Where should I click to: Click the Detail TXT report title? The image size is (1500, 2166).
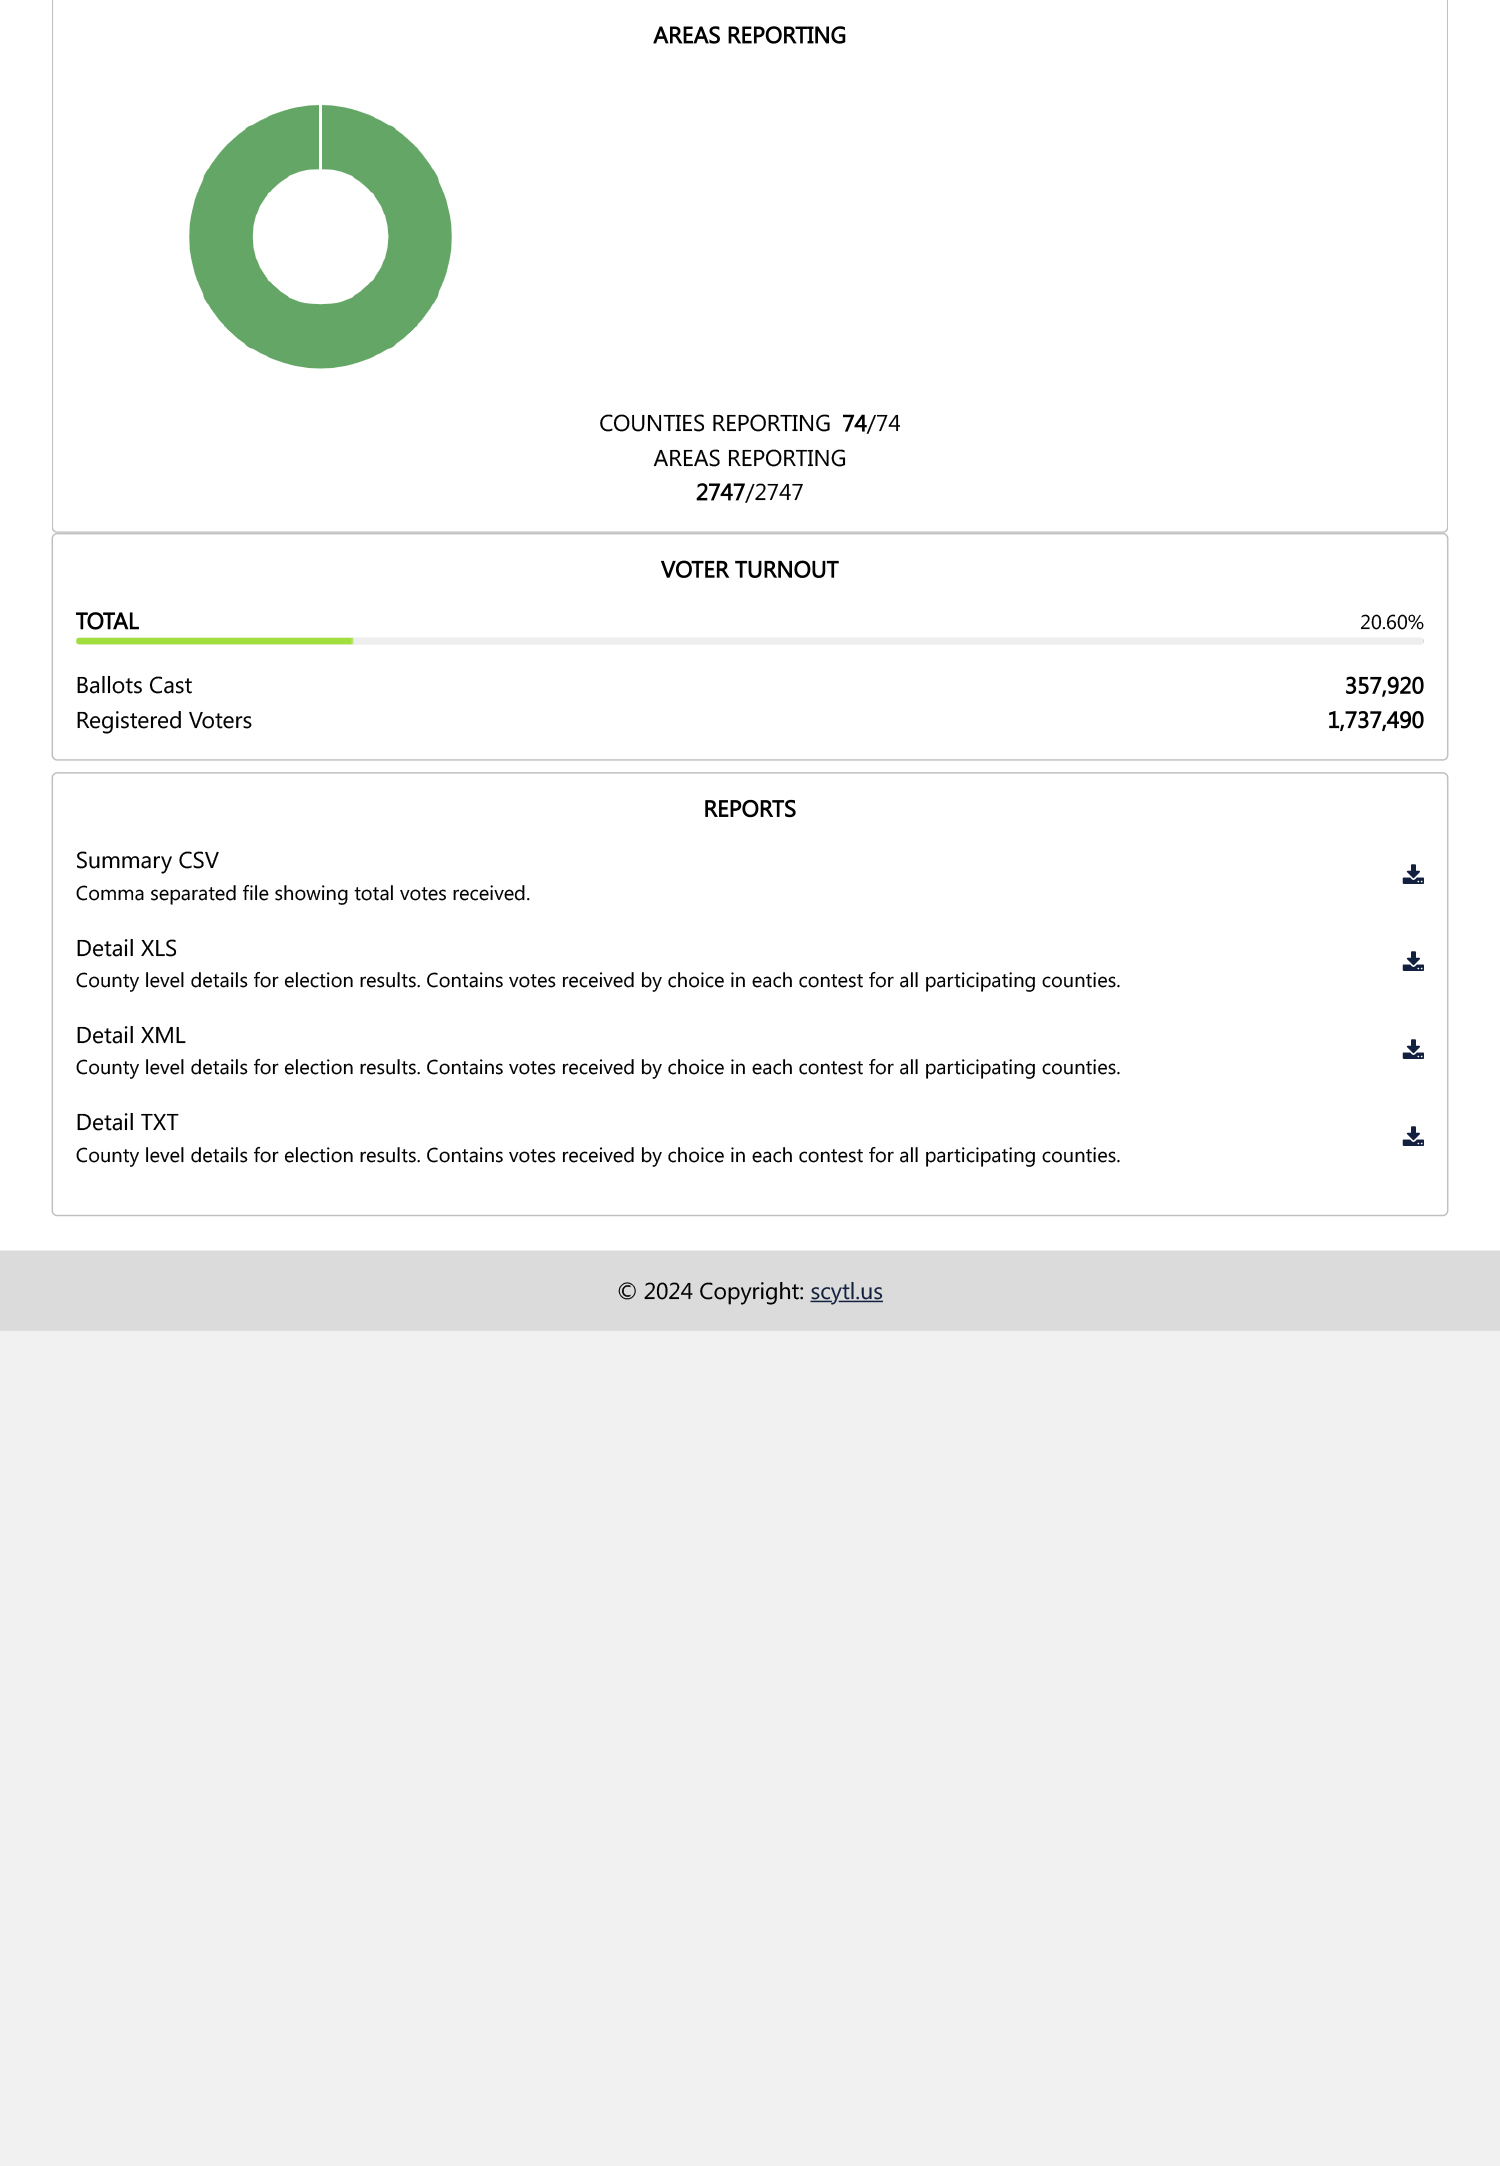tap(127, 1122)
